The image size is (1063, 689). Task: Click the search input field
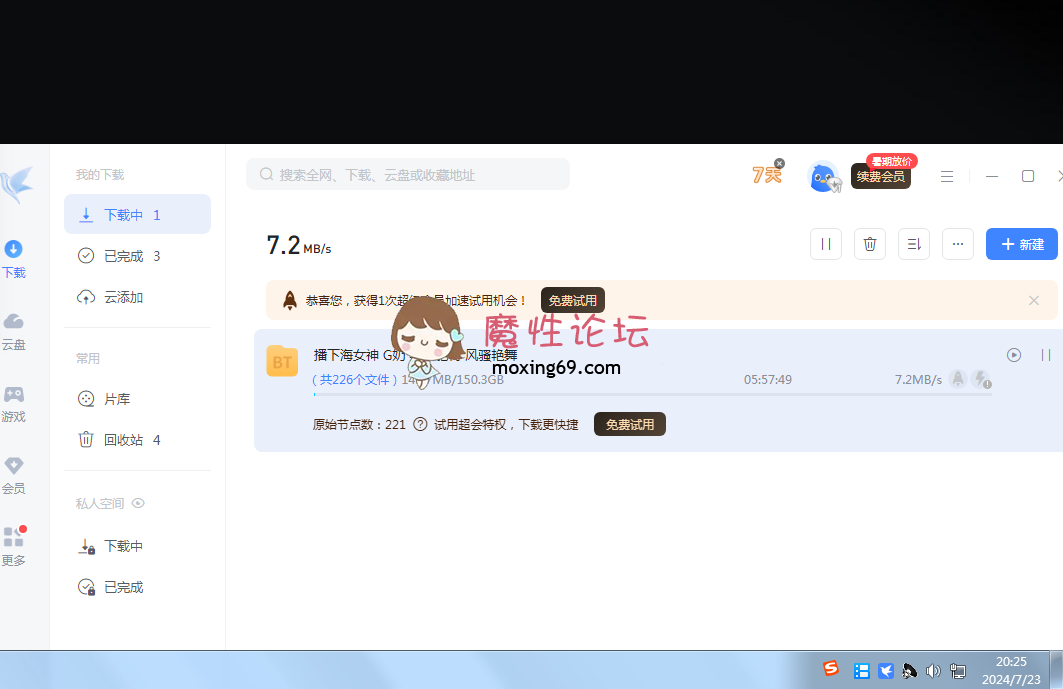408,175
